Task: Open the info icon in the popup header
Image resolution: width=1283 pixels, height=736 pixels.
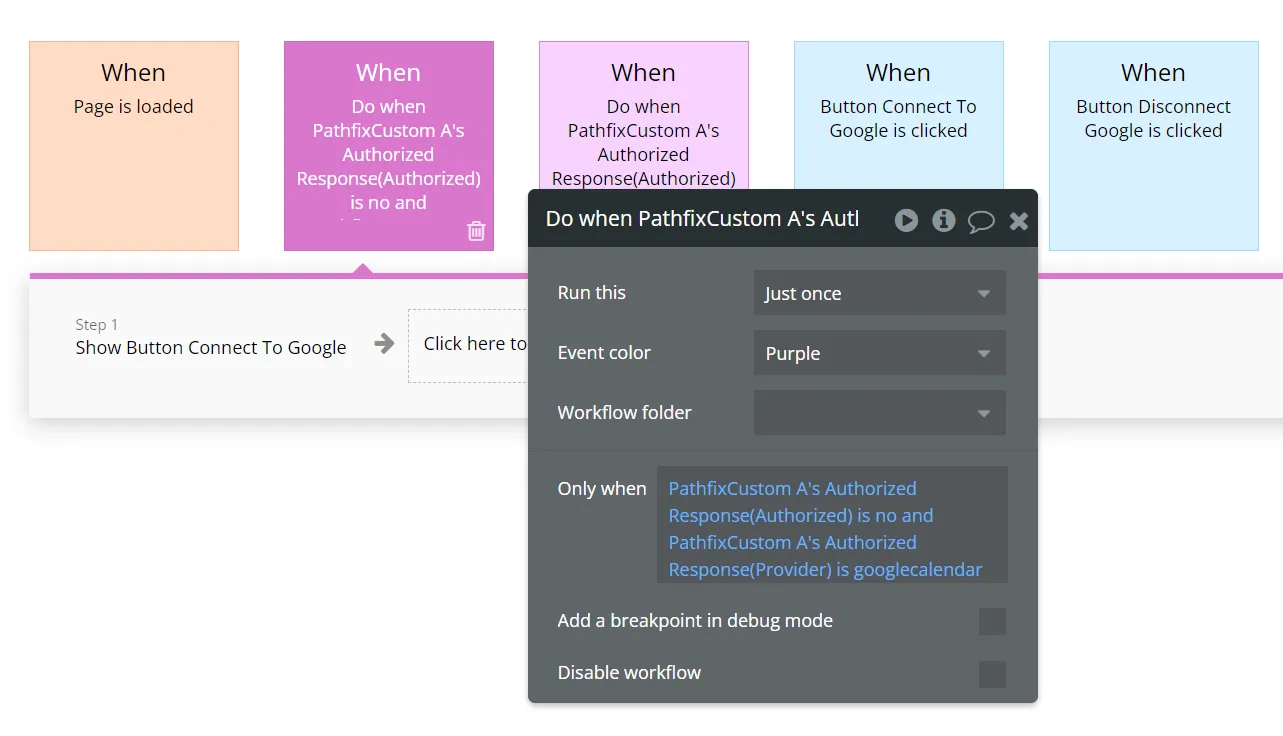Action: coord(944,220)
